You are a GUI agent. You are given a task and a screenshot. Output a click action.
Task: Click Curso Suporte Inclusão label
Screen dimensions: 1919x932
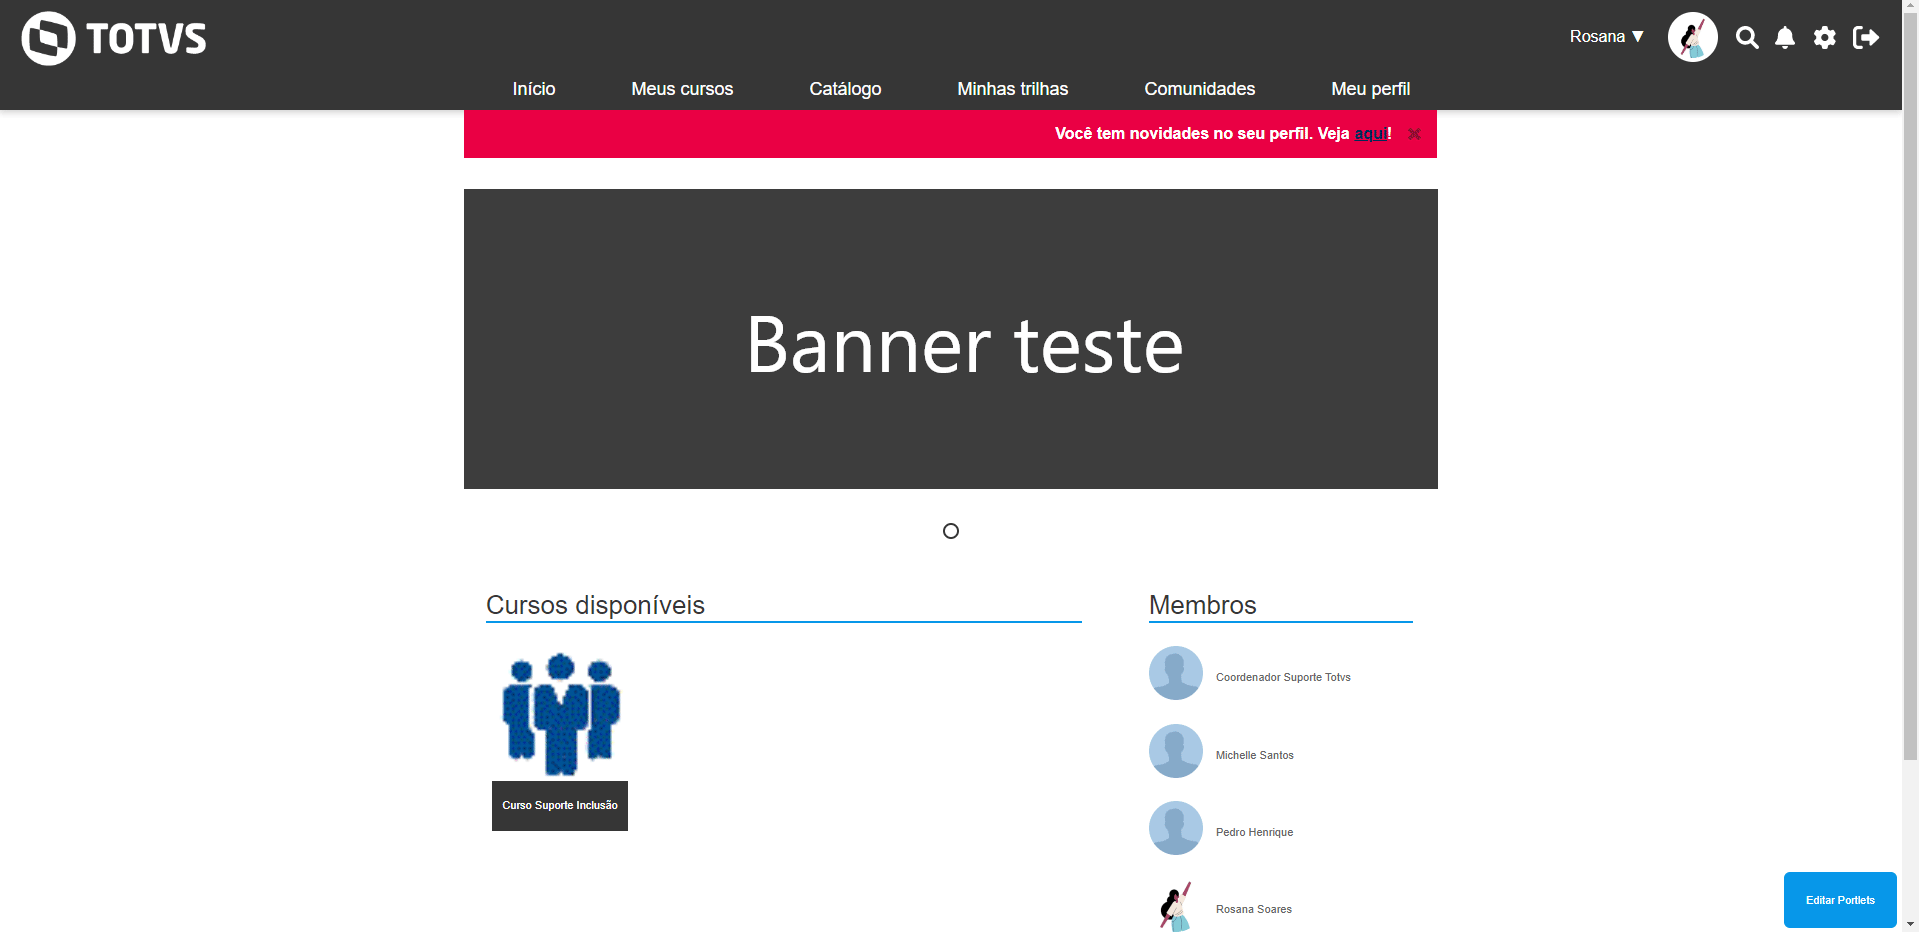(x=560, y=806)
